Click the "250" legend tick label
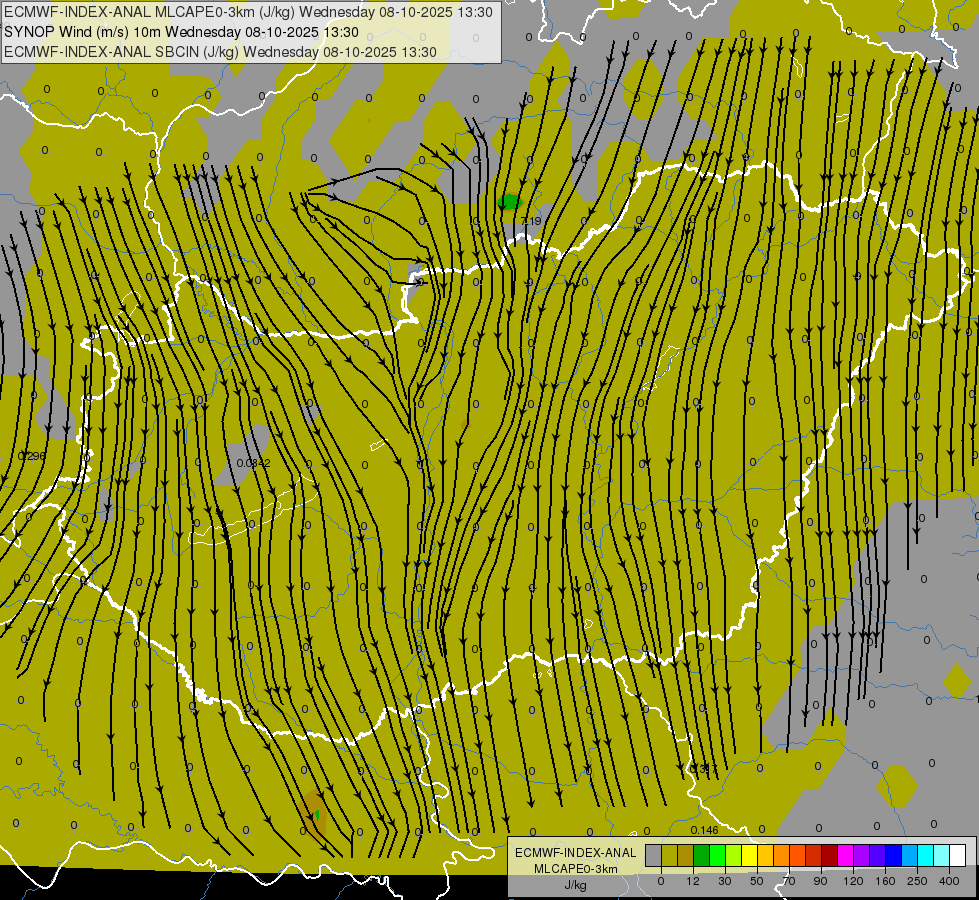The width and height of the screenshot is (979, 900). point(917,881)
